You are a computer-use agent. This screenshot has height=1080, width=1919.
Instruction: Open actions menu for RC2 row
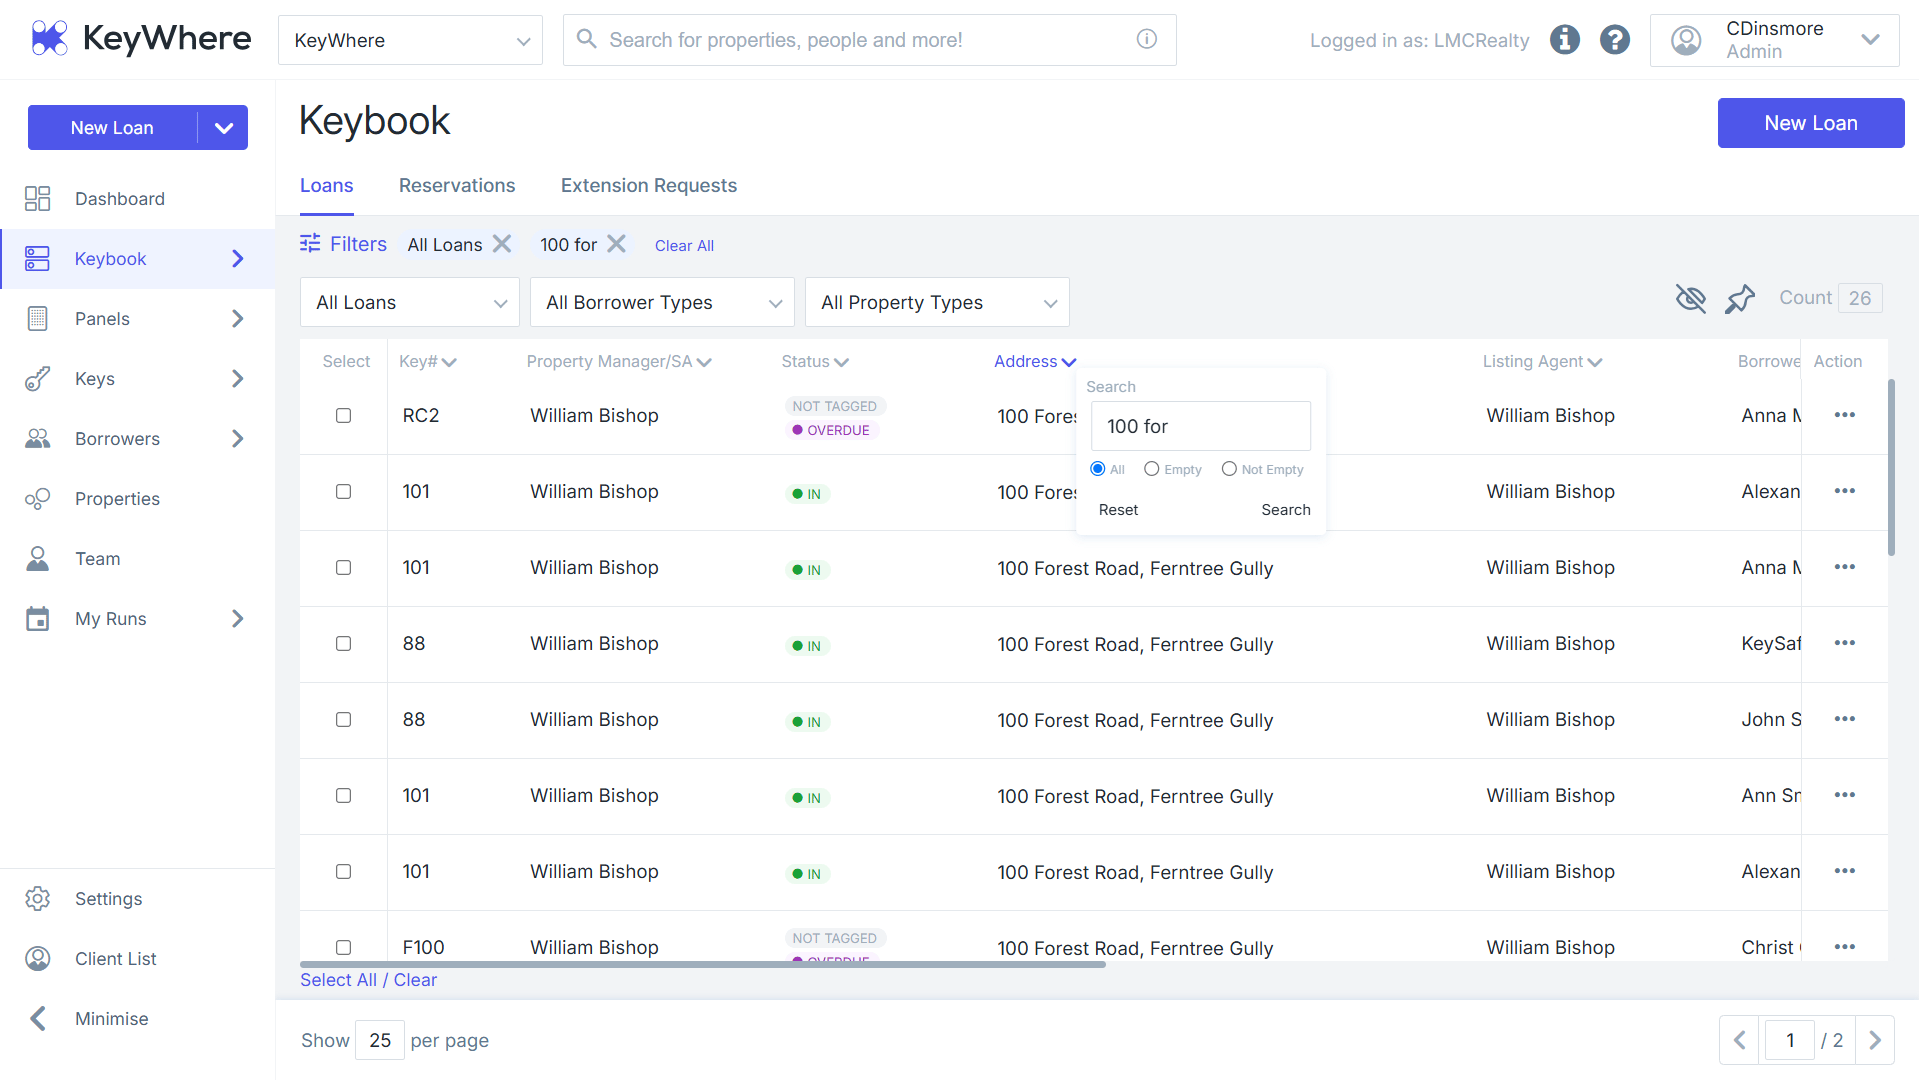coord(1845,415)
